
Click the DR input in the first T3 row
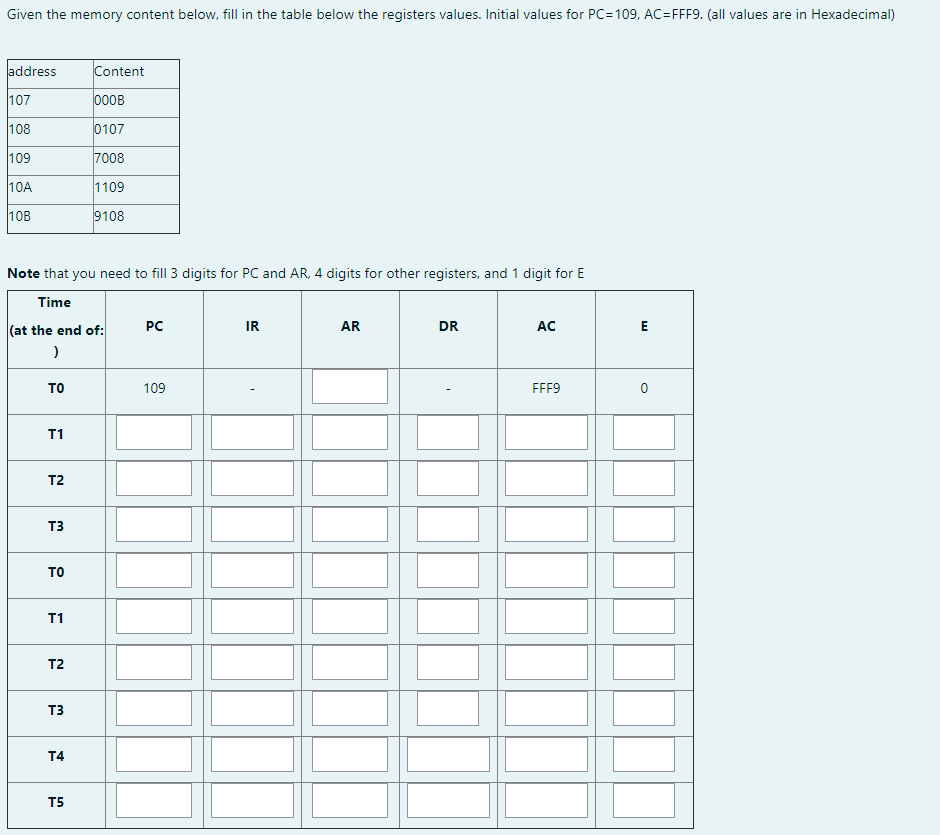click(448, 524)
